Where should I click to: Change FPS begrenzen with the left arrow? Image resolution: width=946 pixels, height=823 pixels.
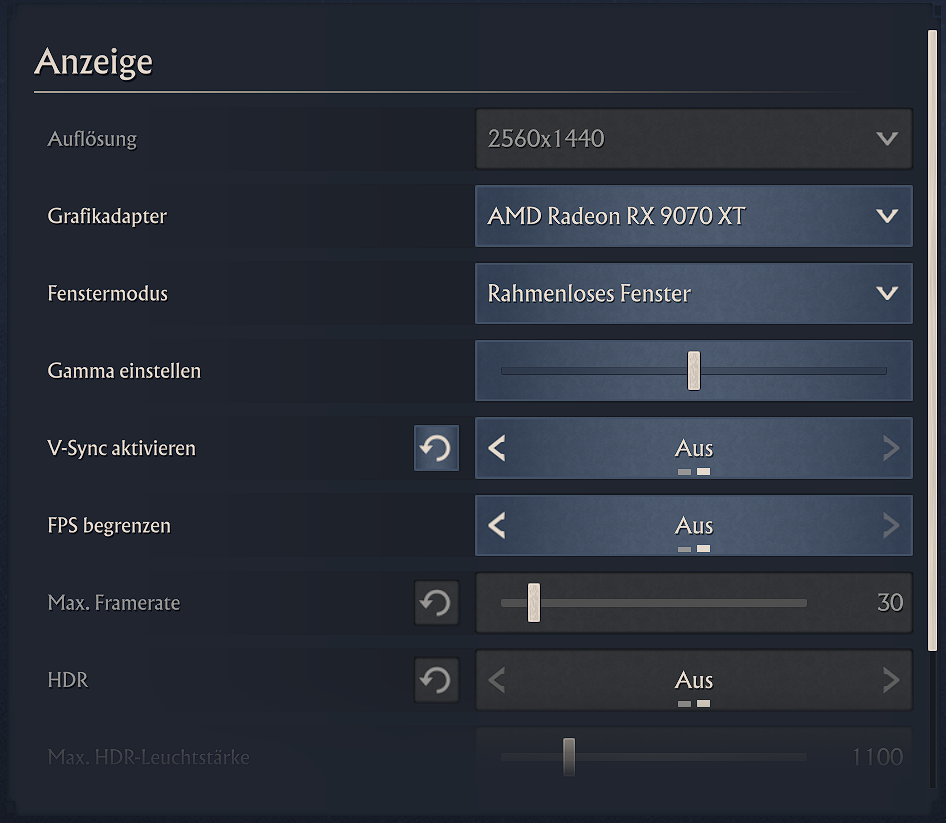click(497, 526)
